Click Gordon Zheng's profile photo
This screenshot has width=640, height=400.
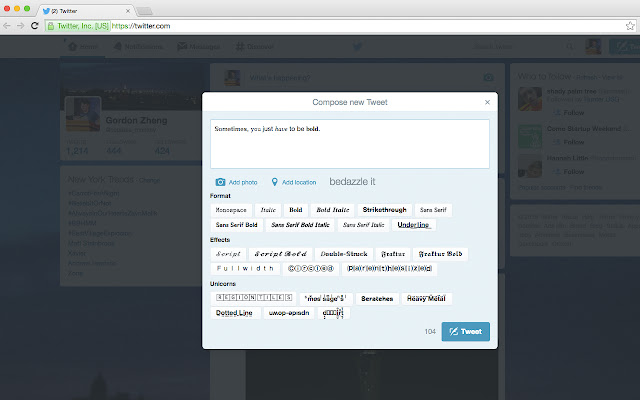pos(83,114)
